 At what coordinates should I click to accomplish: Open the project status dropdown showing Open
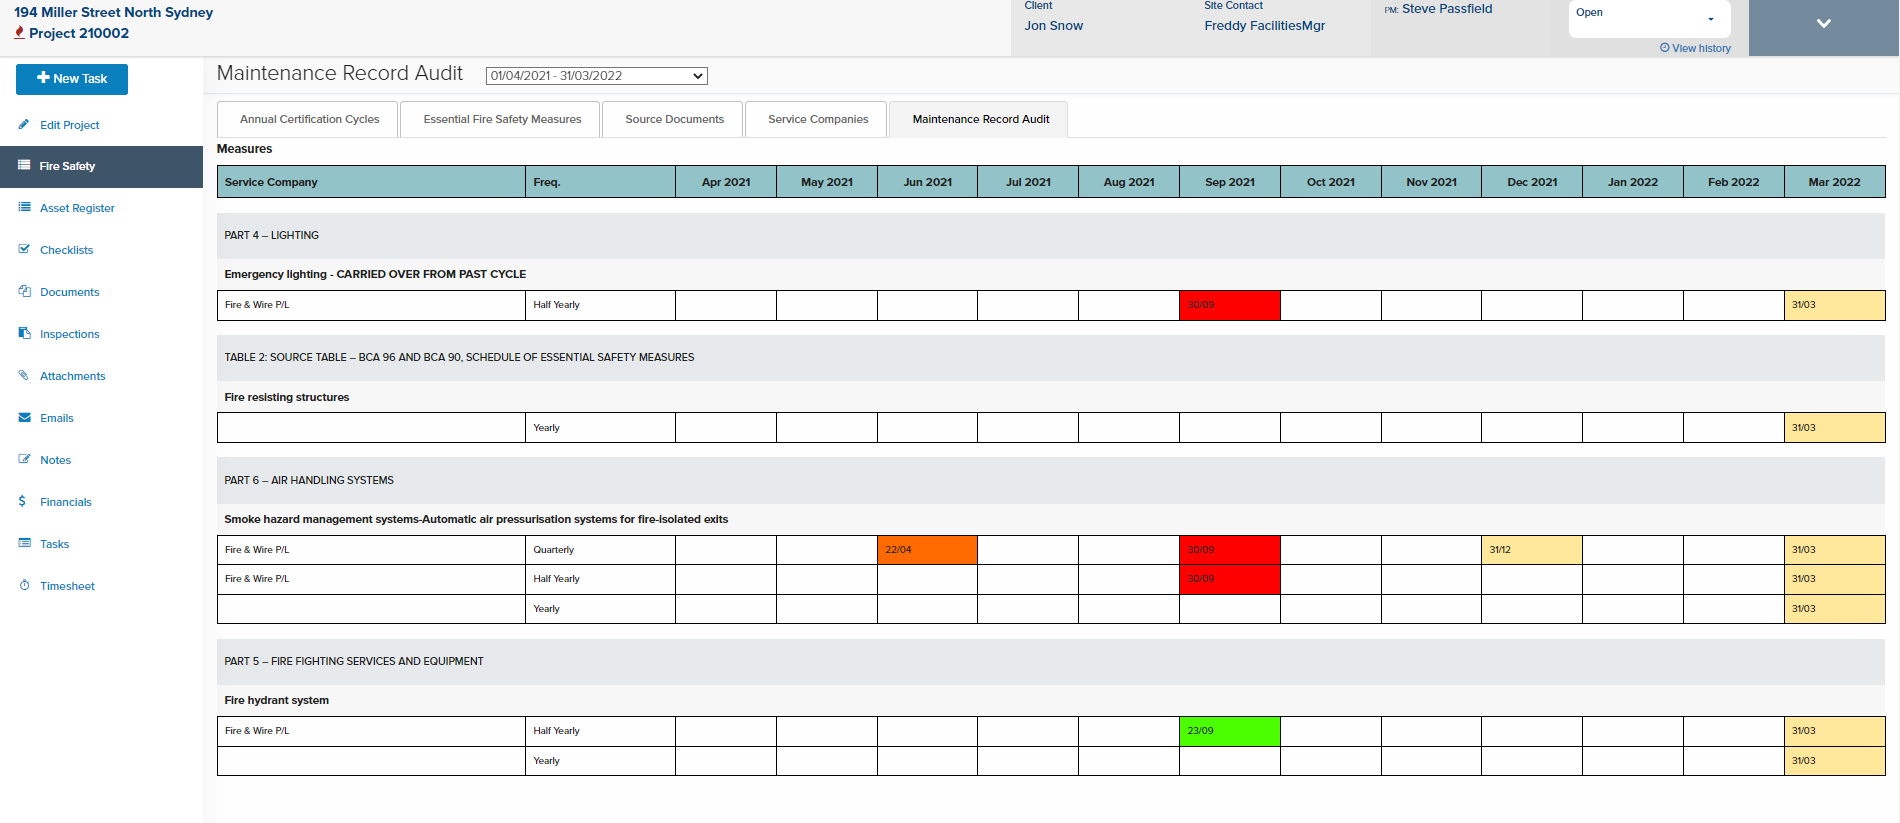pyautogui.click(x=1649, y=19)
